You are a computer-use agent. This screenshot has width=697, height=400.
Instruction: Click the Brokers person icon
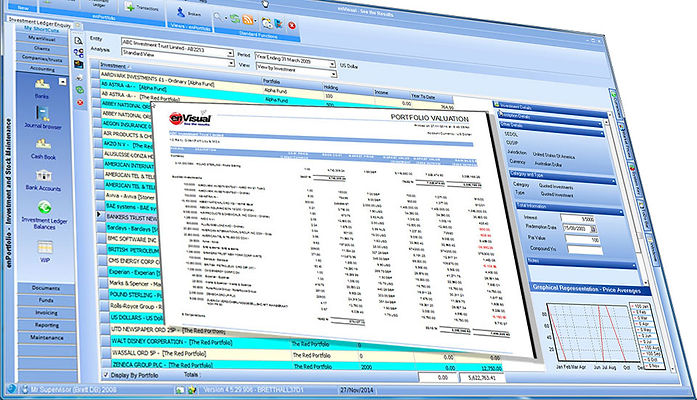(x=180, y=12)
